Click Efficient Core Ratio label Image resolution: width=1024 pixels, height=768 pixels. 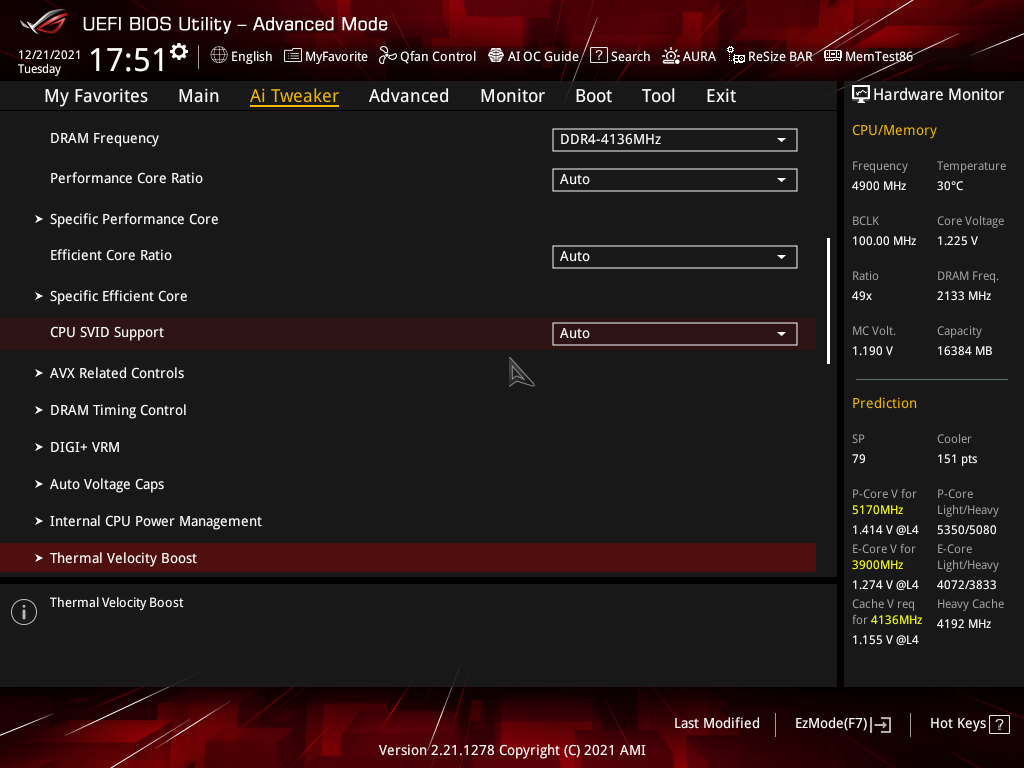coord(111,255)
